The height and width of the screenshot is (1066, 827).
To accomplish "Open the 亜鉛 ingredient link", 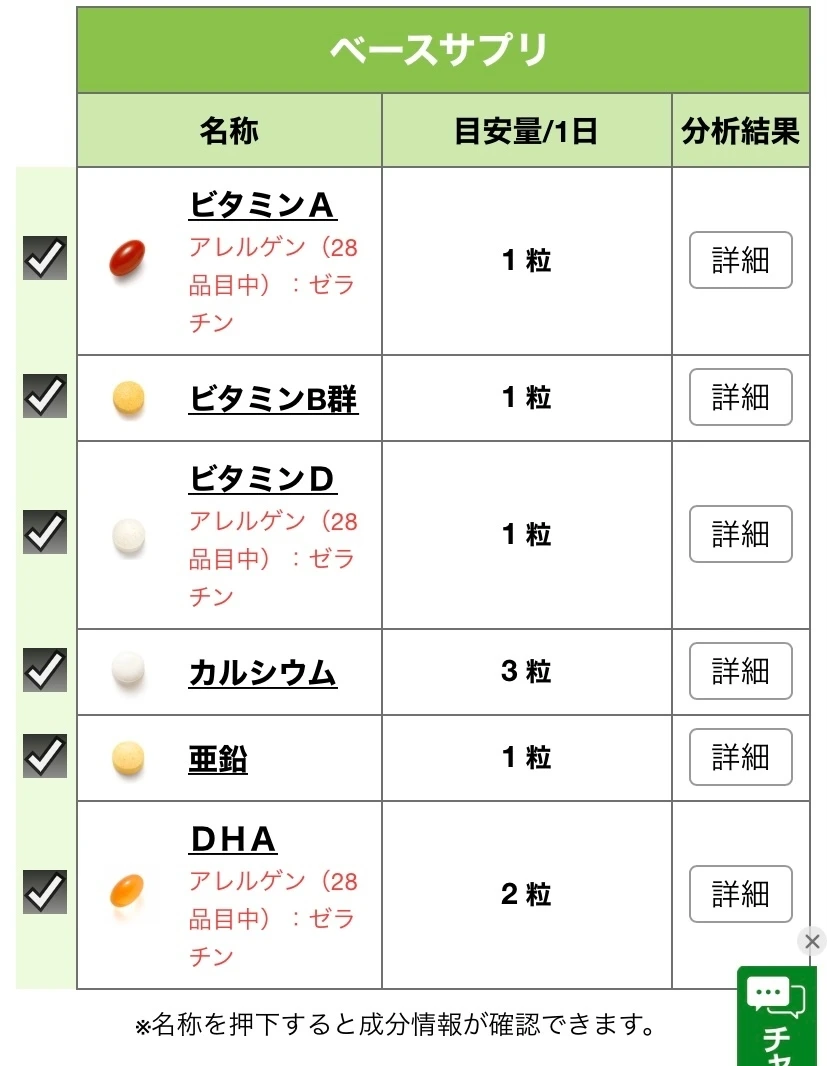I will click(218, 760).
